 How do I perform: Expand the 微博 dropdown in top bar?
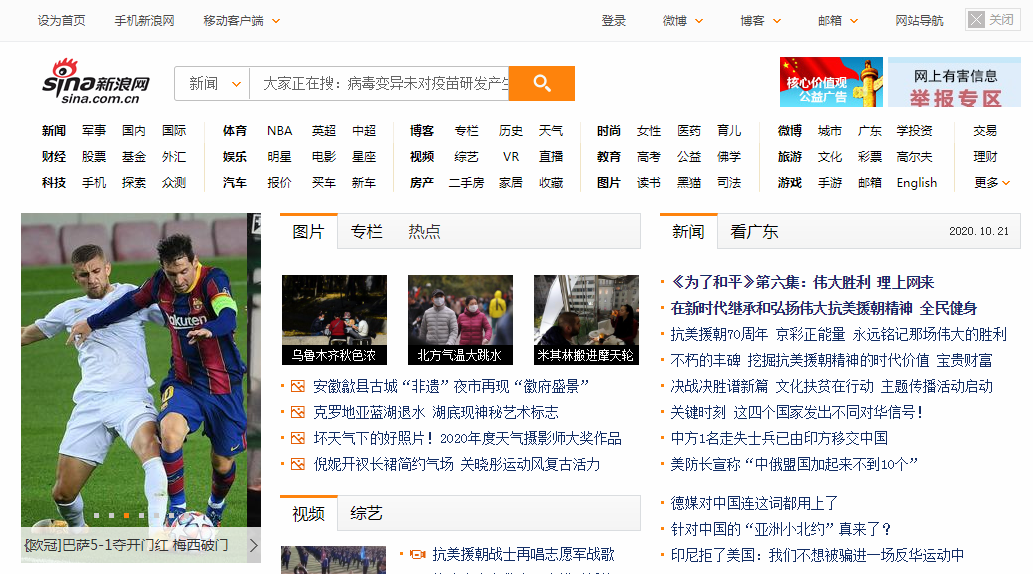(683, 21)
